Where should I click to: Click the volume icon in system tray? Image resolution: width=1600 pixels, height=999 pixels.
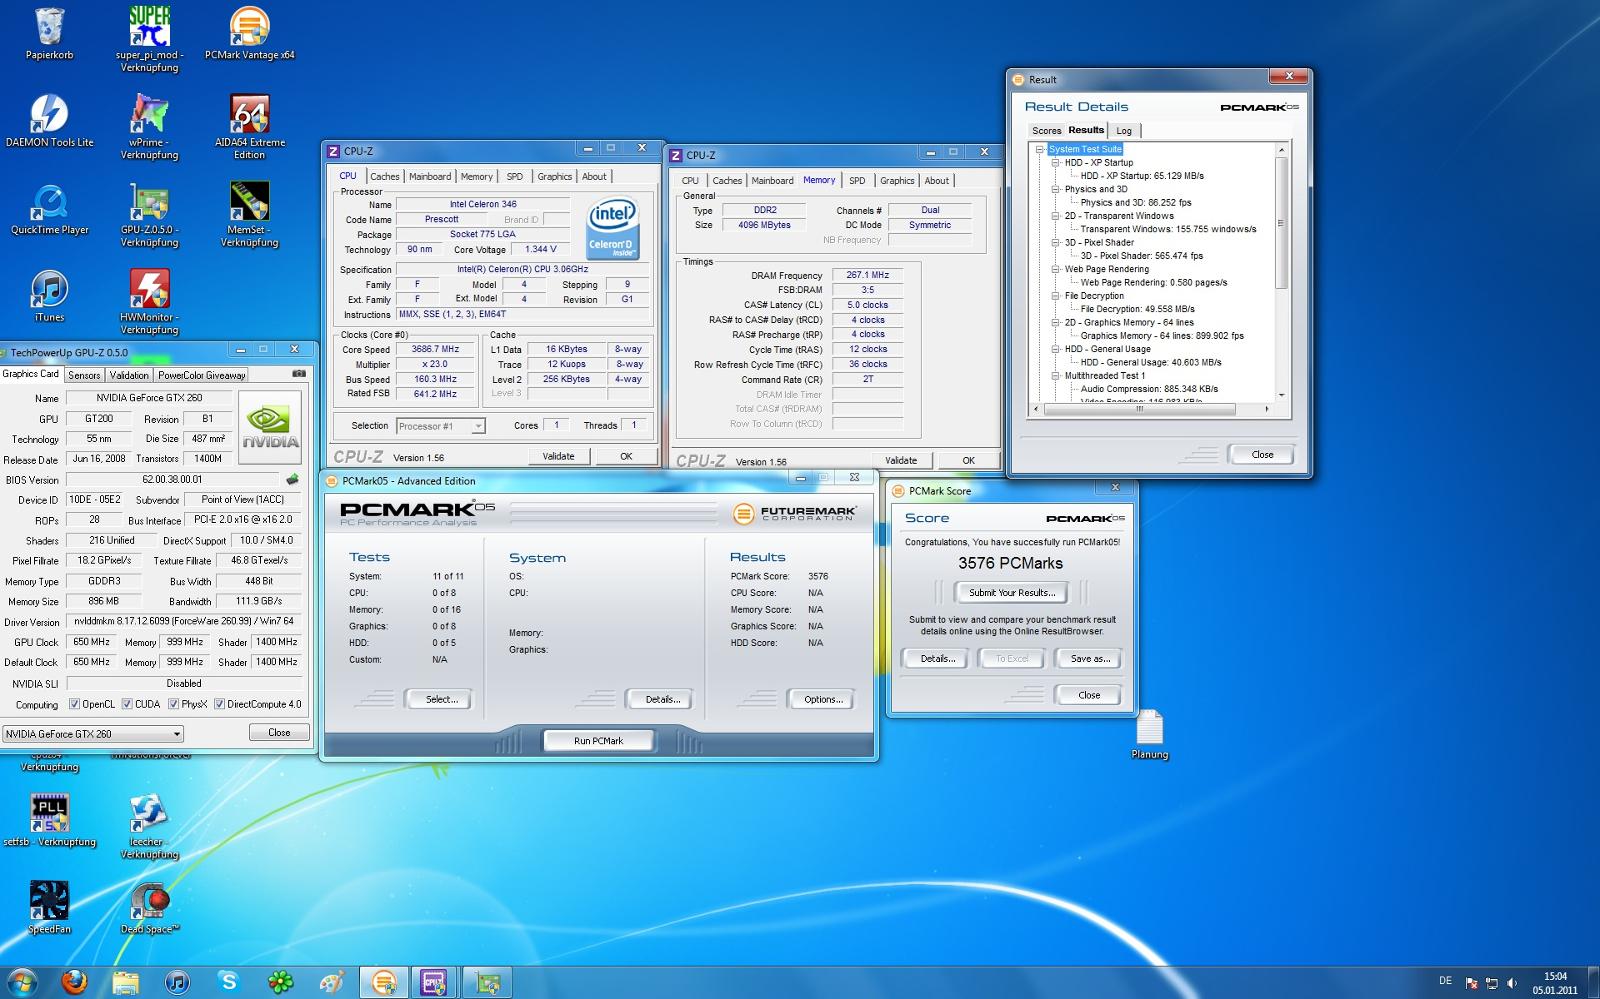tap(1512, 983)
